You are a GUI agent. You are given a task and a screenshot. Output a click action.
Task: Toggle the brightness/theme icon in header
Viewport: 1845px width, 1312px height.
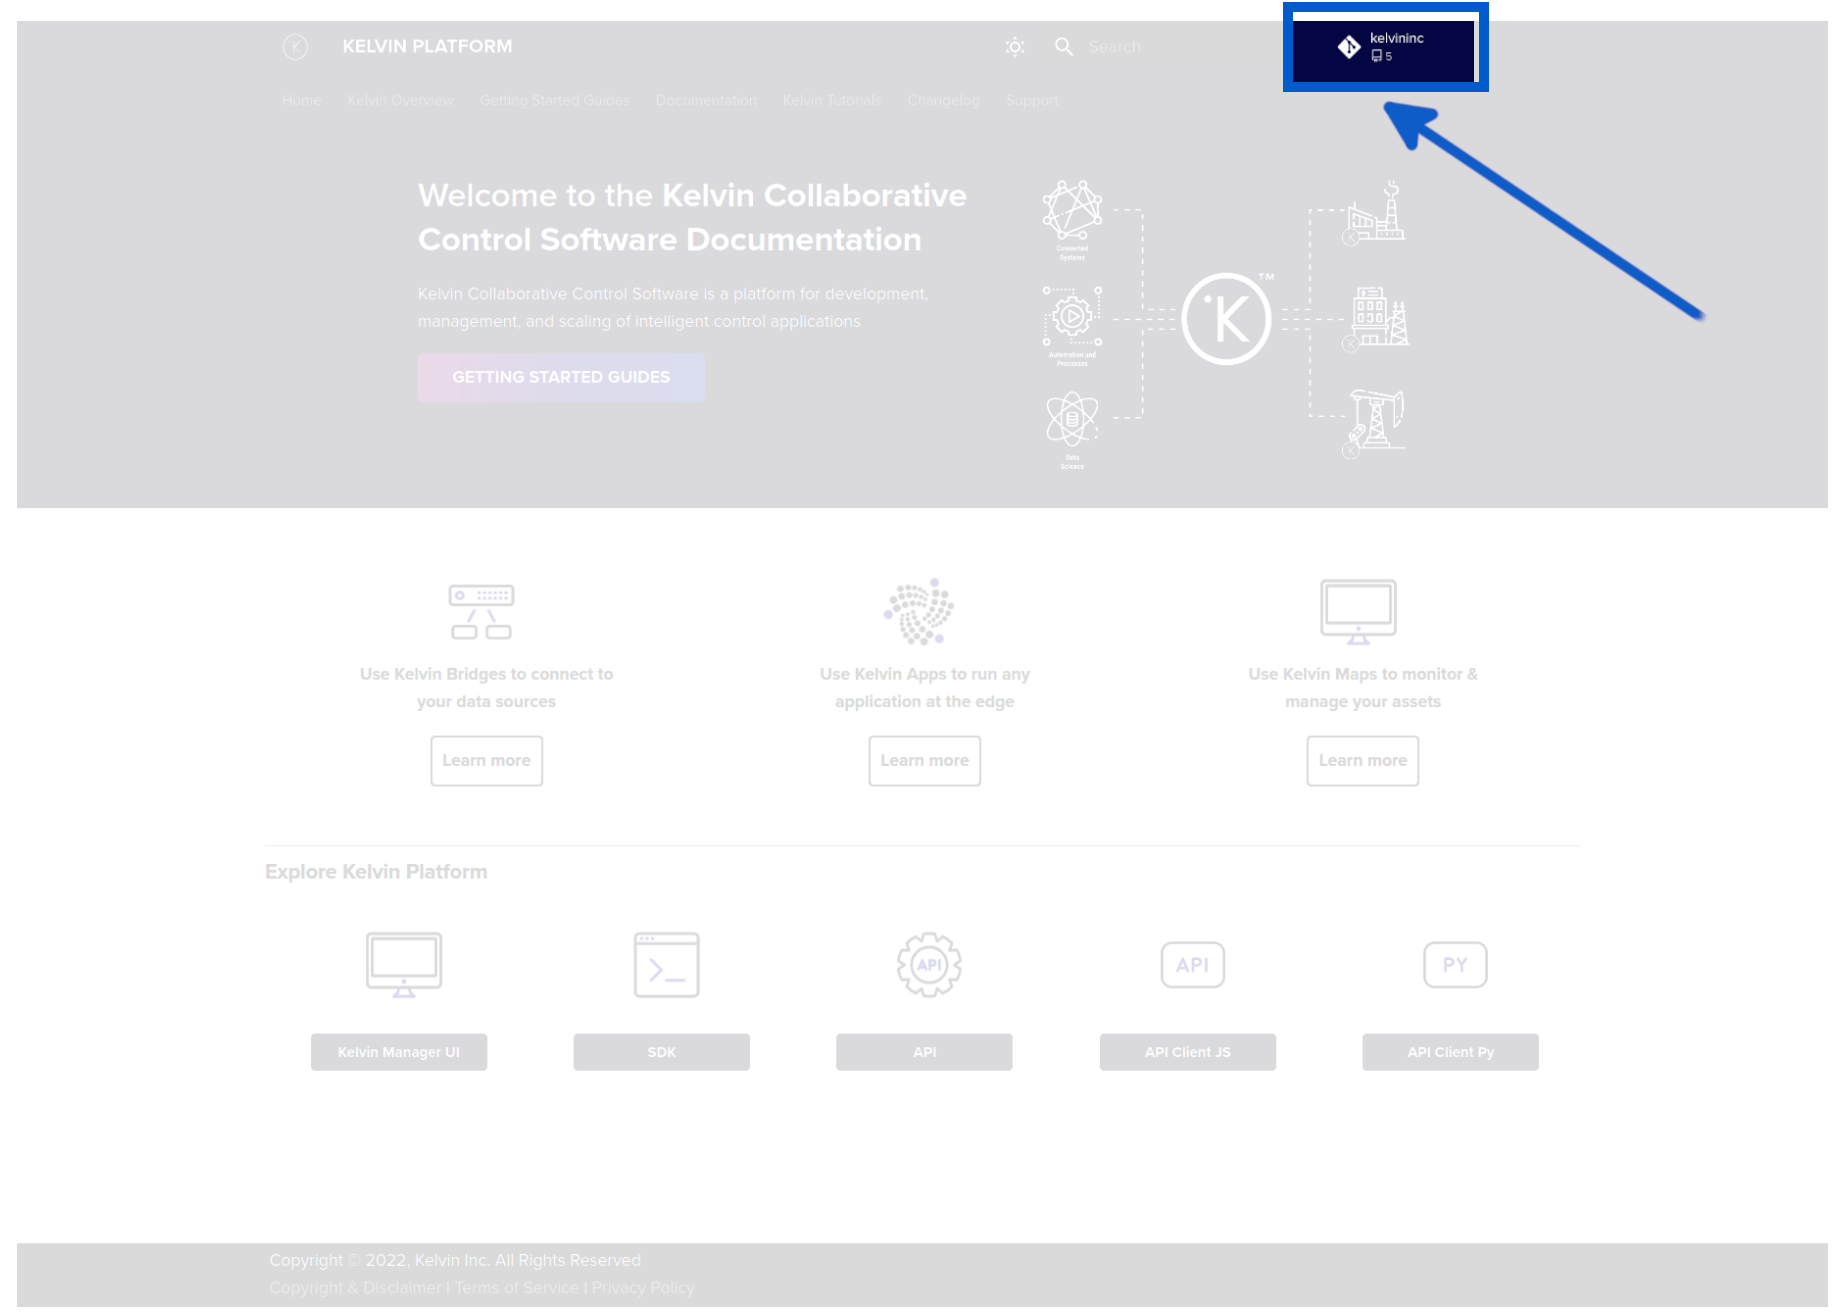(1014, 46)
